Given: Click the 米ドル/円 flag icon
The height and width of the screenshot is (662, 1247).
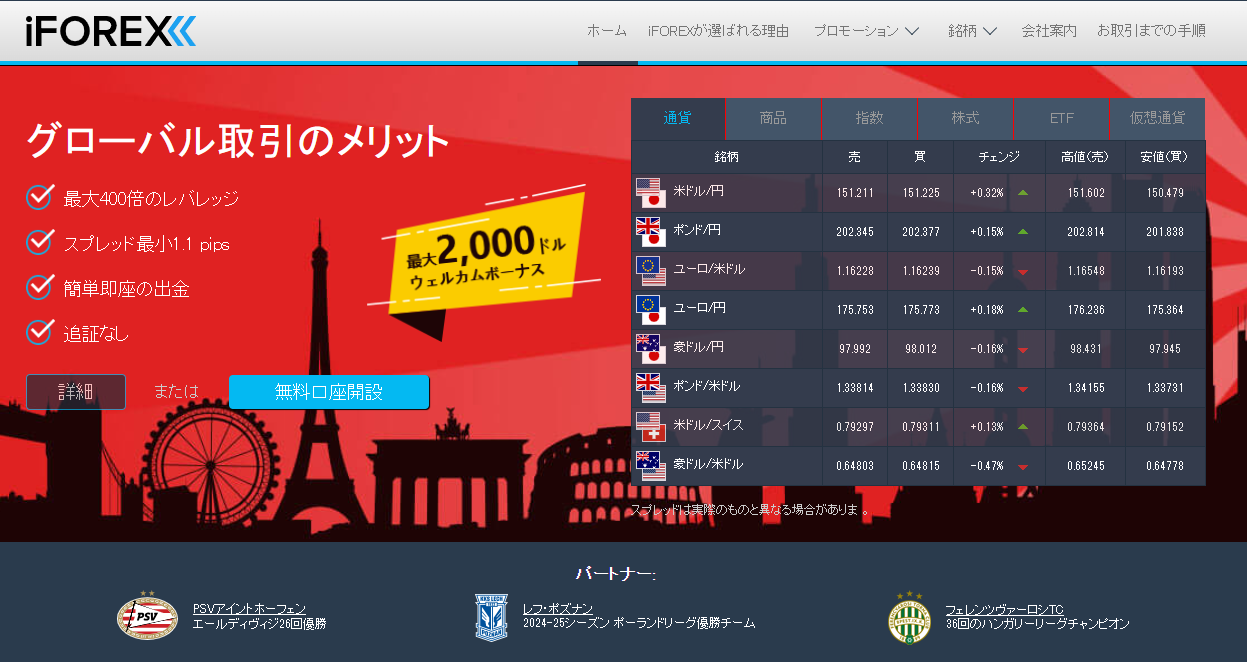Looking at the screenshot, I should (x=648, y=192).
